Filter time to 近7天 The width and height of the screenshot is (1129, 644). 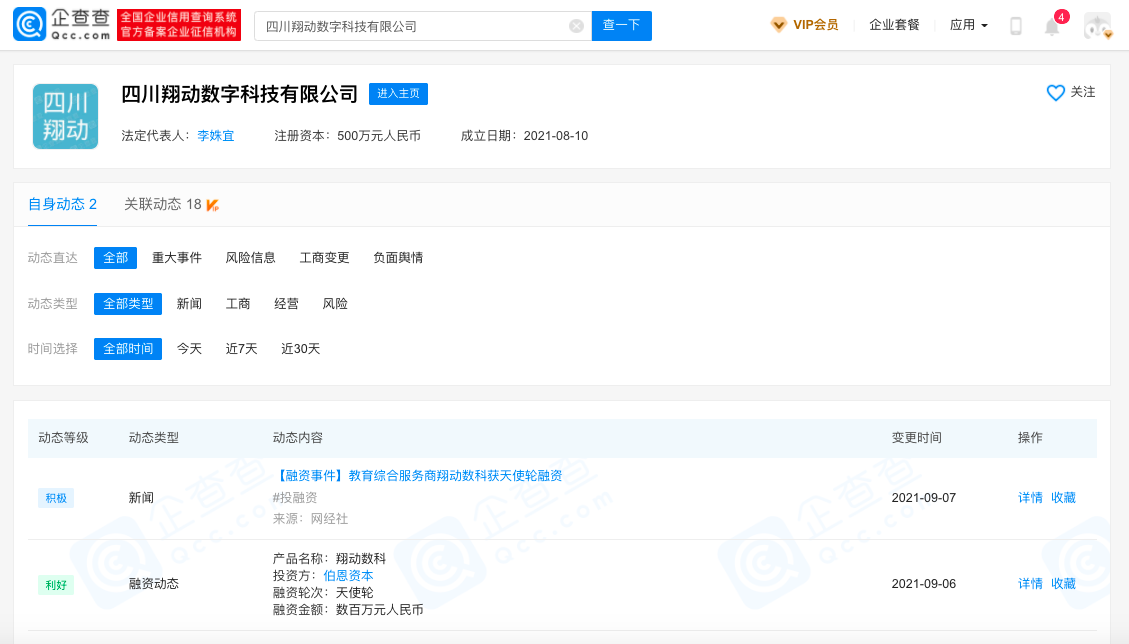(241, 349)
